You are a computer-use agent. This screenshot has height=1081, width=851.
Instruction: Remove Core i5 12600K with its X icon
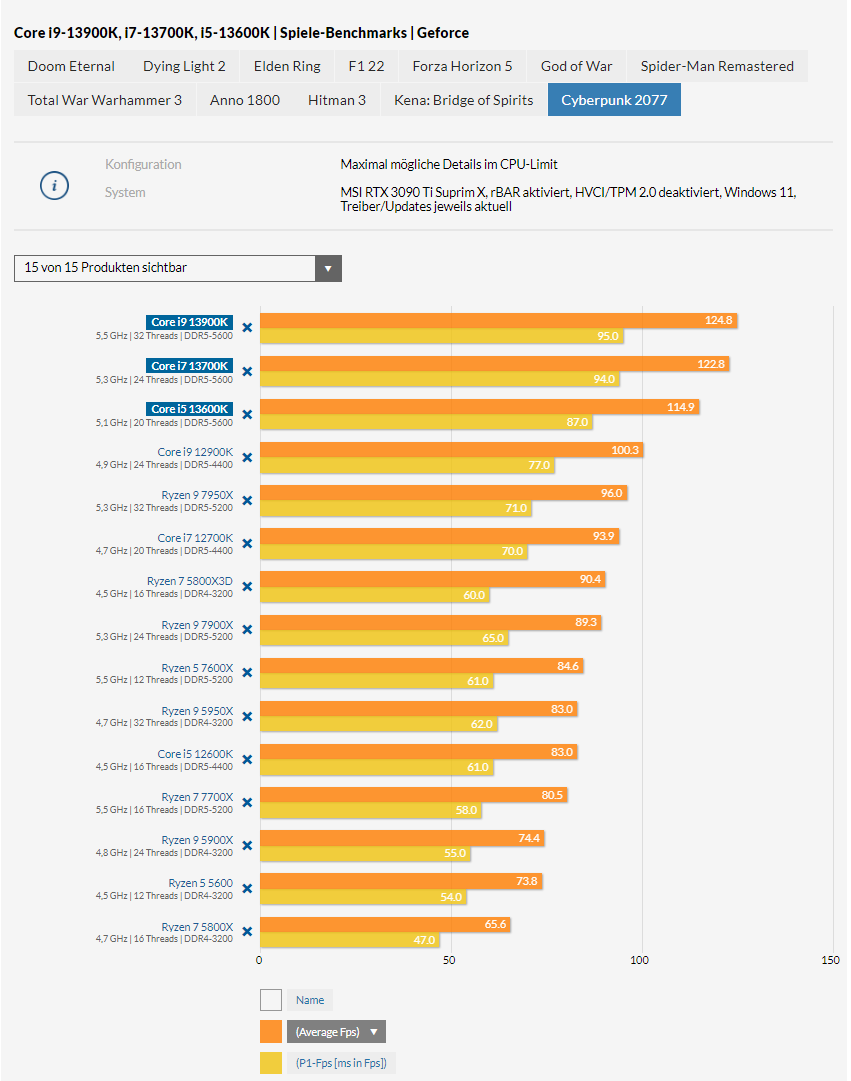(247, 759)
